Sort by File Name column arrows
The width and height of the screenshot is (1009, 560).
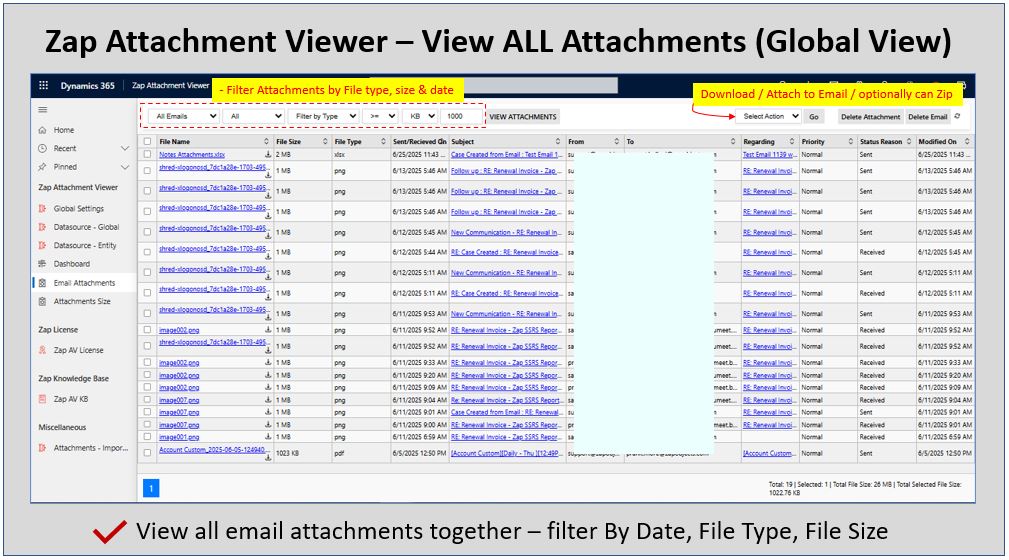point(266,142)
